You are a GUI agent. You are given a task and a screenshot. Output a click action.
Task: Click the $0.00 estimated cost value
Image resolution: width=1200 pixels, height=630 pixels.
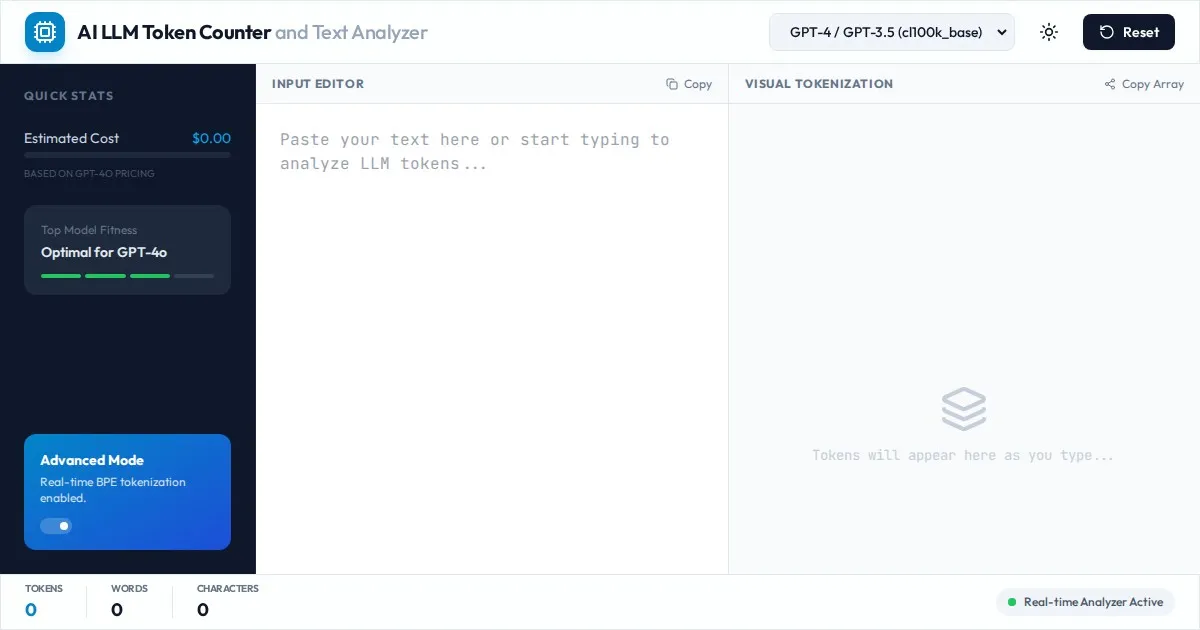(211, 138)
